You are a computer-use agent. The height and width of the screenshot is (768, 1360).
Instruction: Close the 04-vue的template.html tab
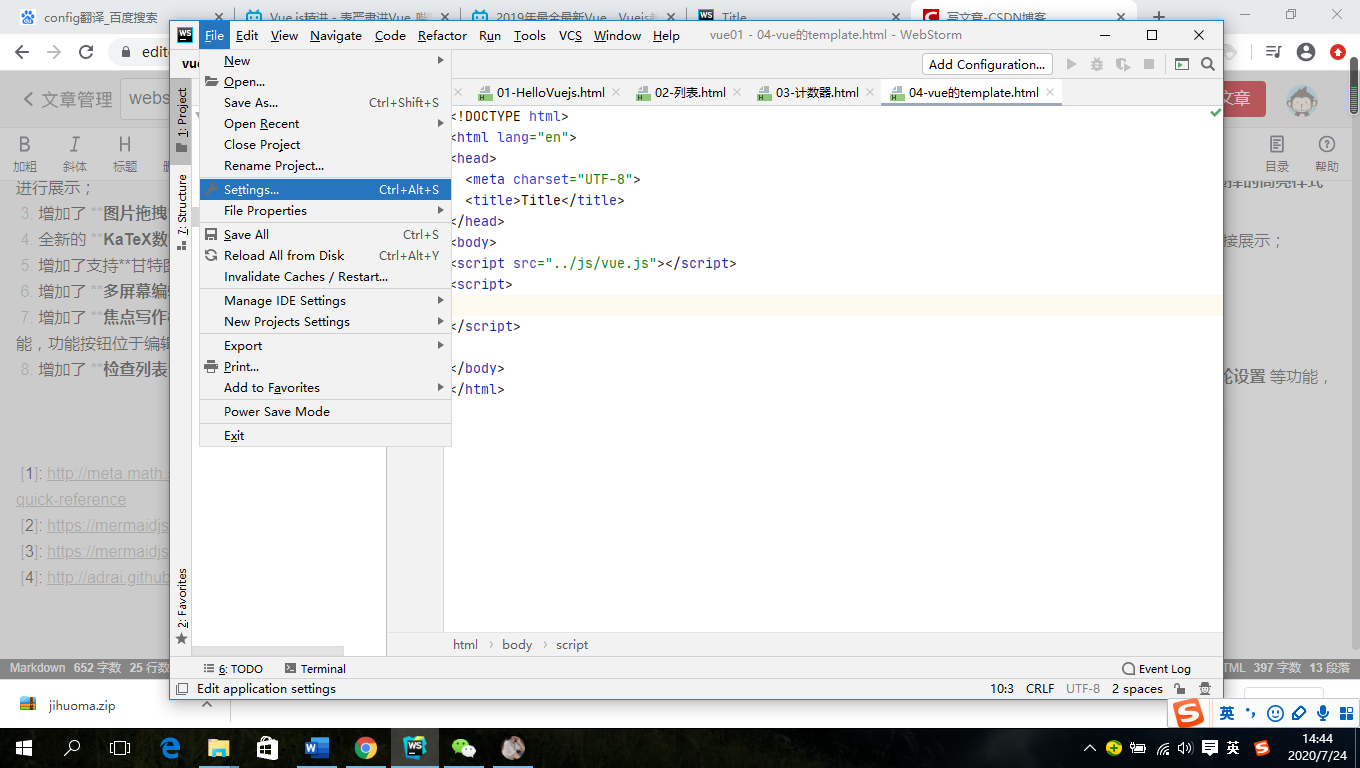coord(1048,93)
